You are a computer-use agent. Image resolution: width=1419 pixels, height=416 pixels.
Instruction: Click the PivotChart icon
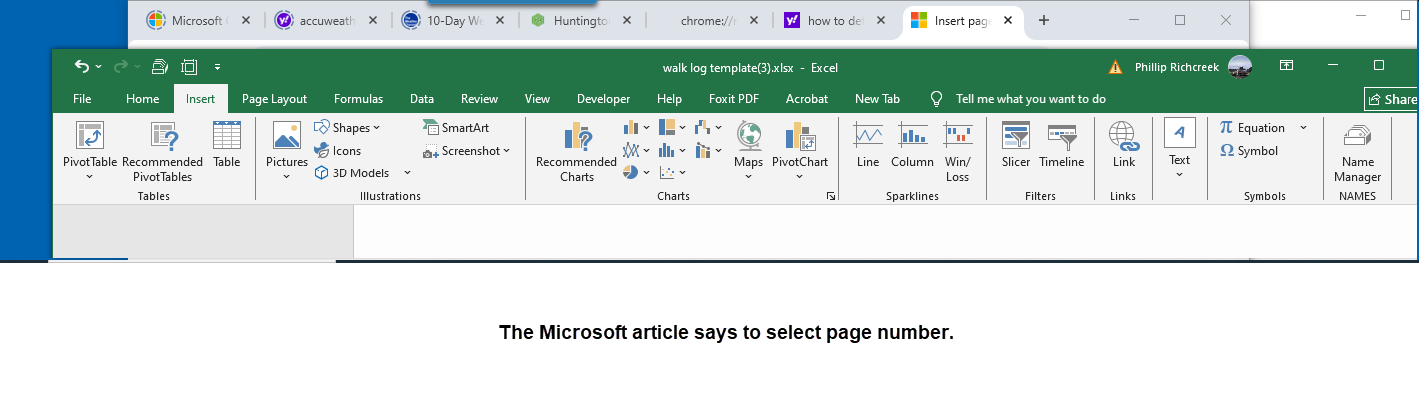tap(800, 136)
